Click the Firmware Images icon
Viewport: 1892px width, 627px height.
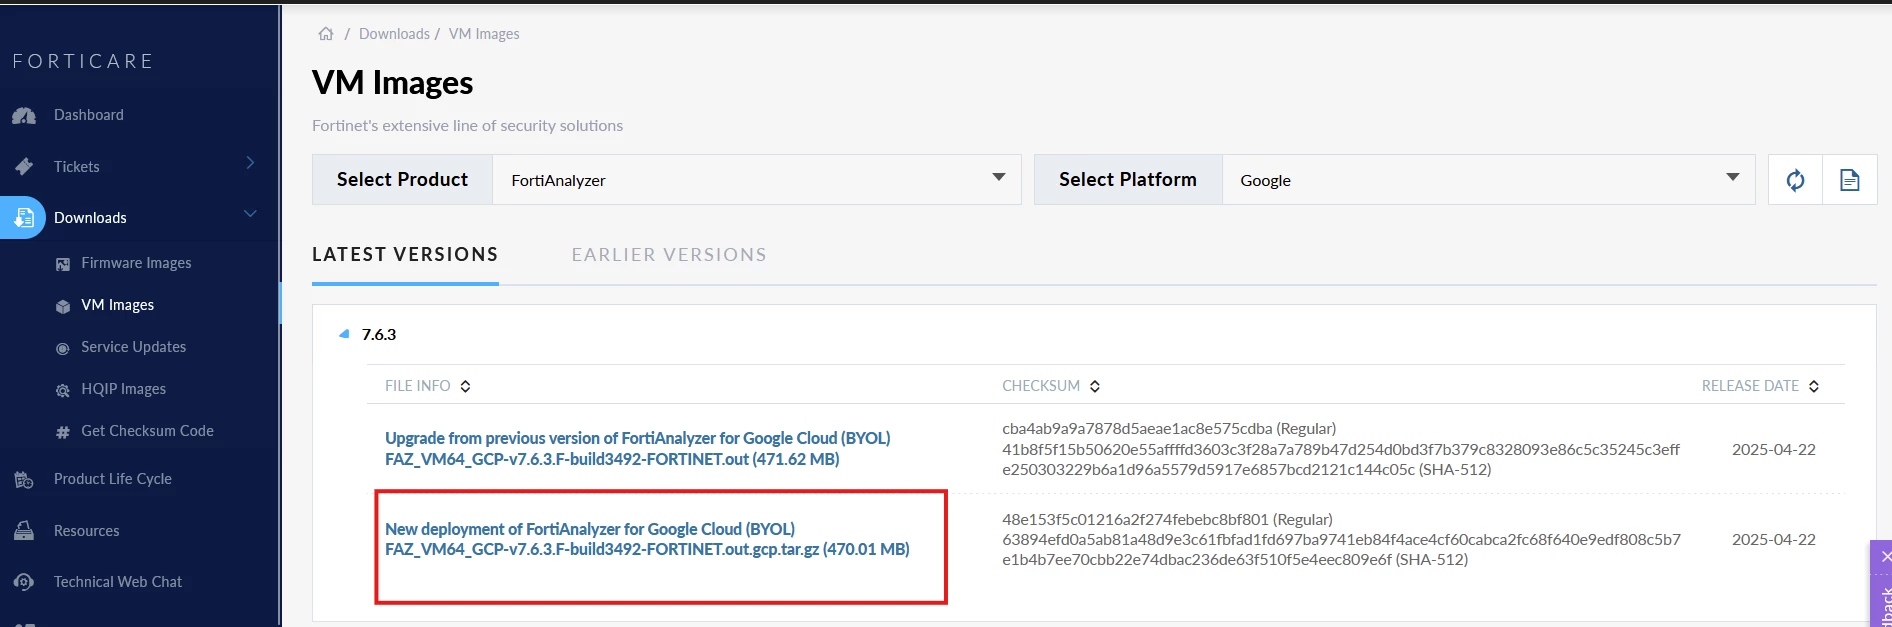[62, 264]
